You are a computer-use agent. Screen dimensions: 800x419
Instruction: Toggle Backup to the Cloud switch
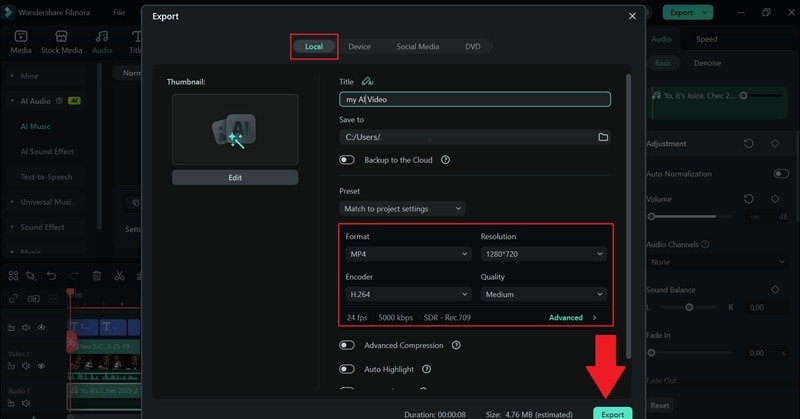point(347,160)
